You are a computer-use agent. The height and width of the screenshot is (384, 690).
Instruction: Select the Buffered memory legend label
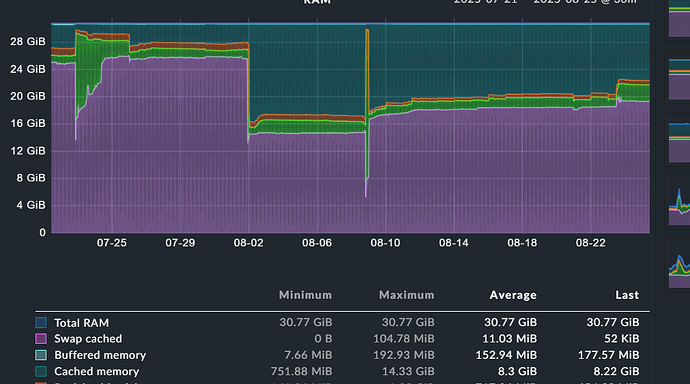(100, 355)
